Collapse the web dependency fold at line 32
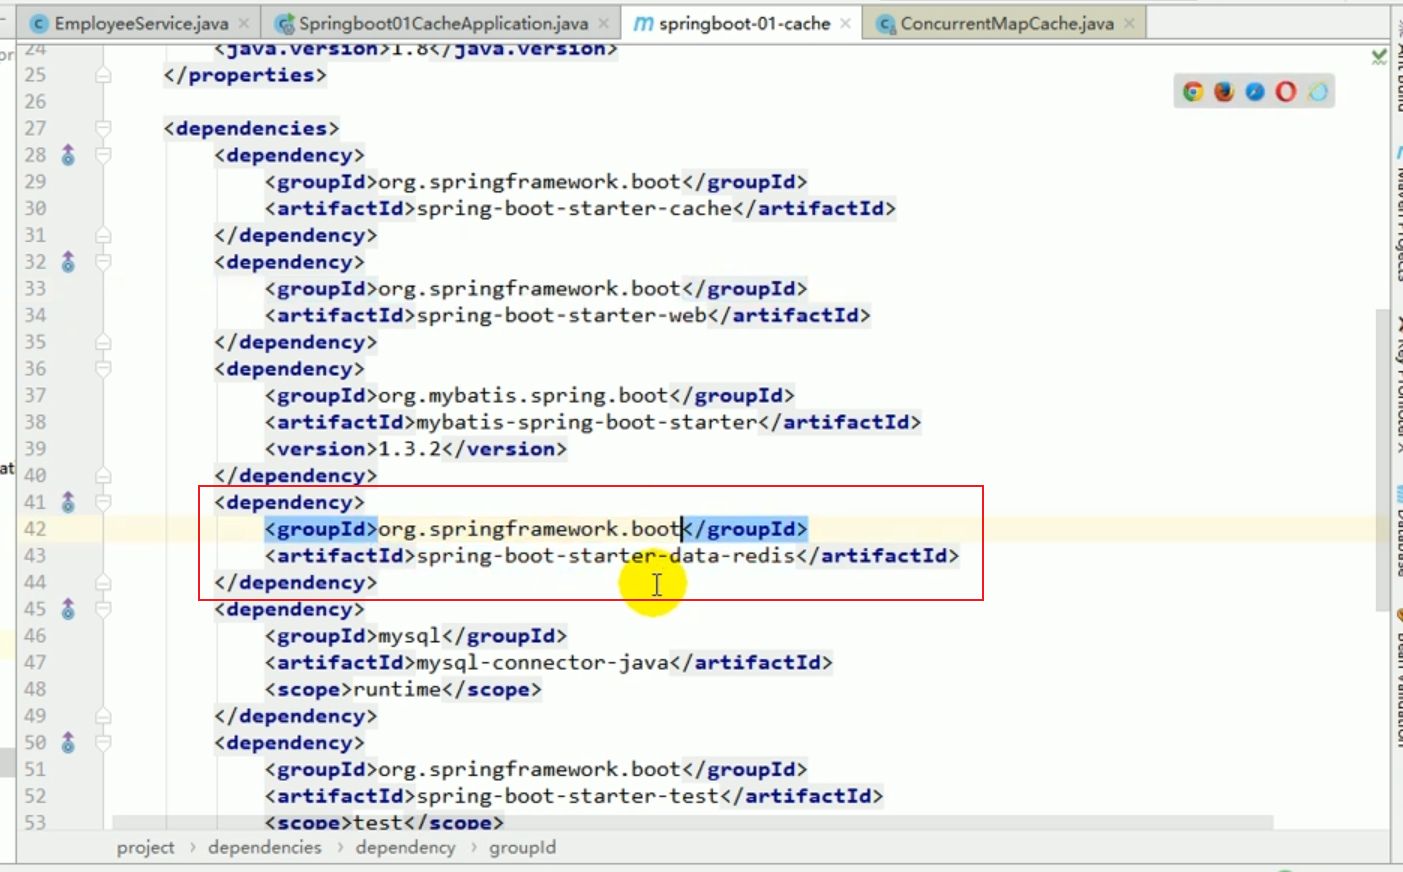The height and width of the screenshot is (872, 1403). pyautogui.click(x=103, y=262)
